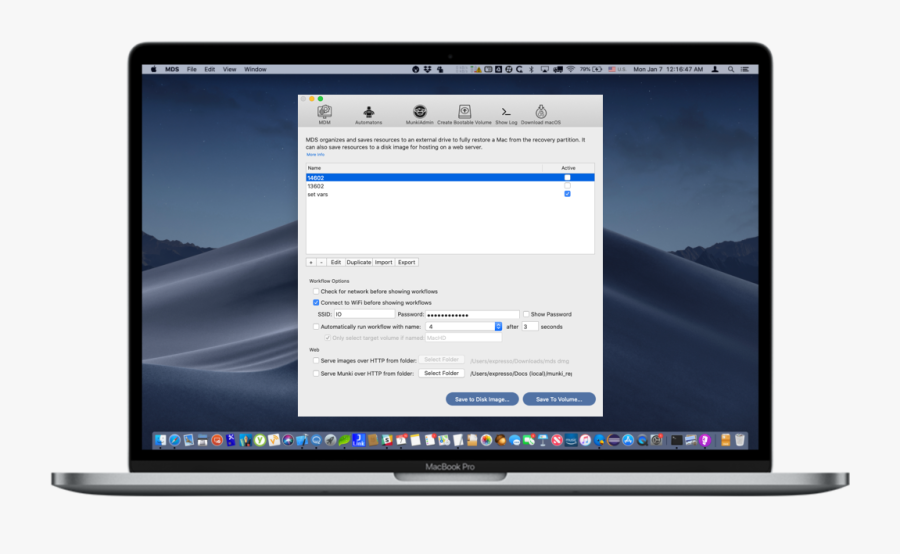The image size is (900, 554).
Task: Tick the Show Password checkbox
Action: point(526,314)
